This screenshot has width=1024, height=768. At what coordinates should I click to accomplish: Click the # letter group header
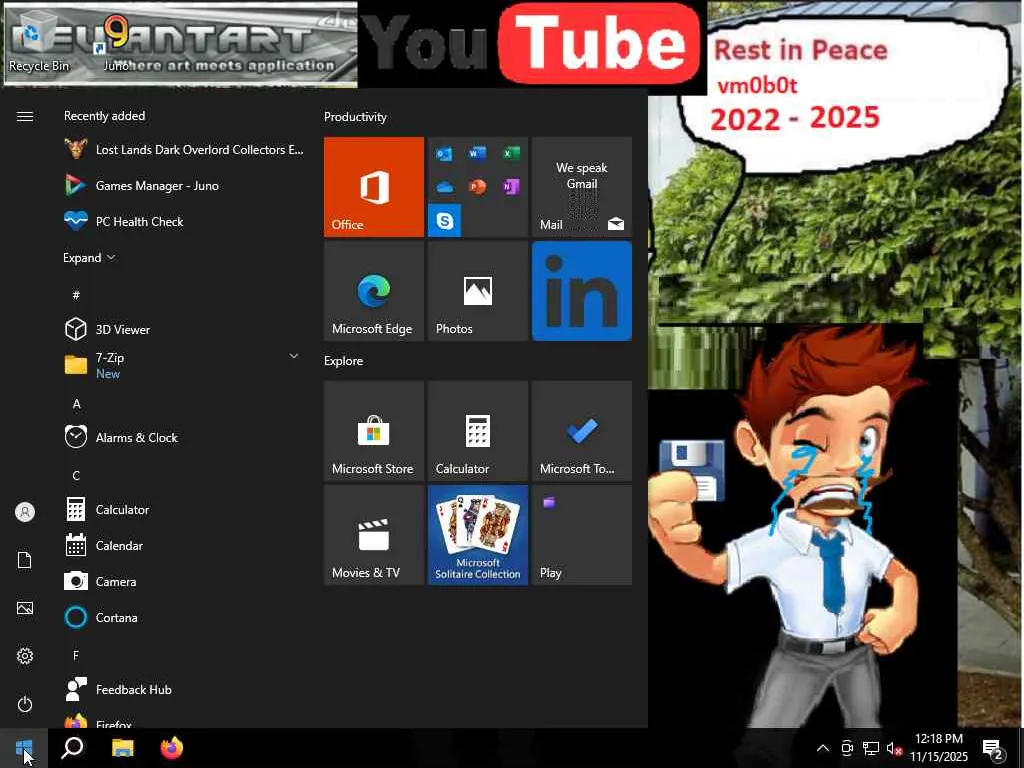click(x=76, y=295)
